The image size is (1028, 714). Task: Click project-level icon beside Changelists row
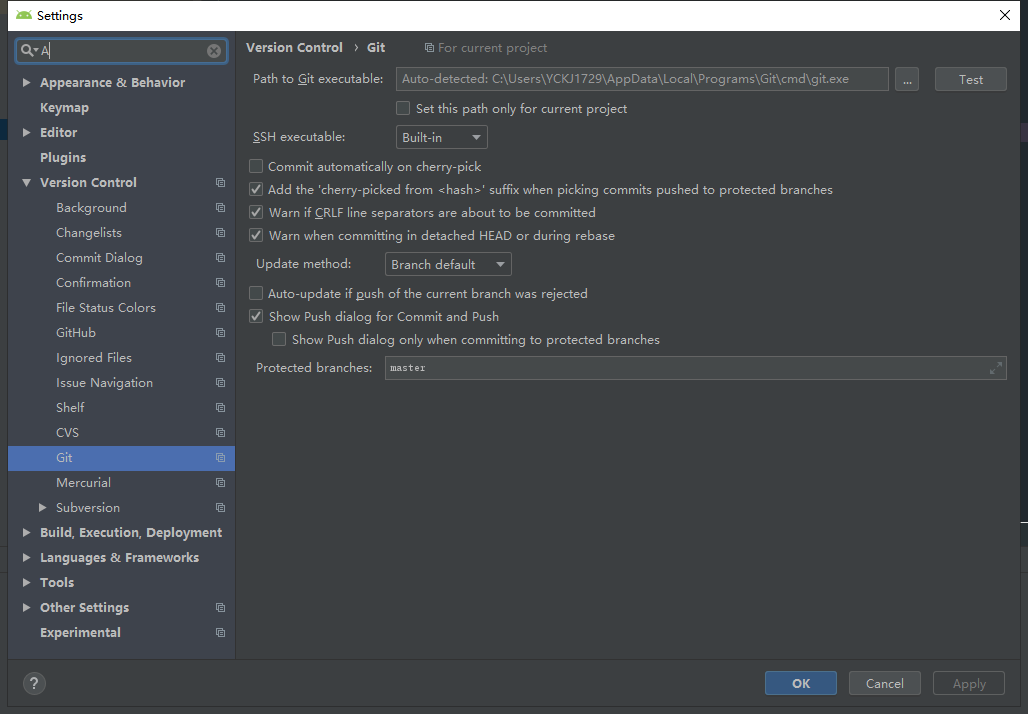coord(220,233)
